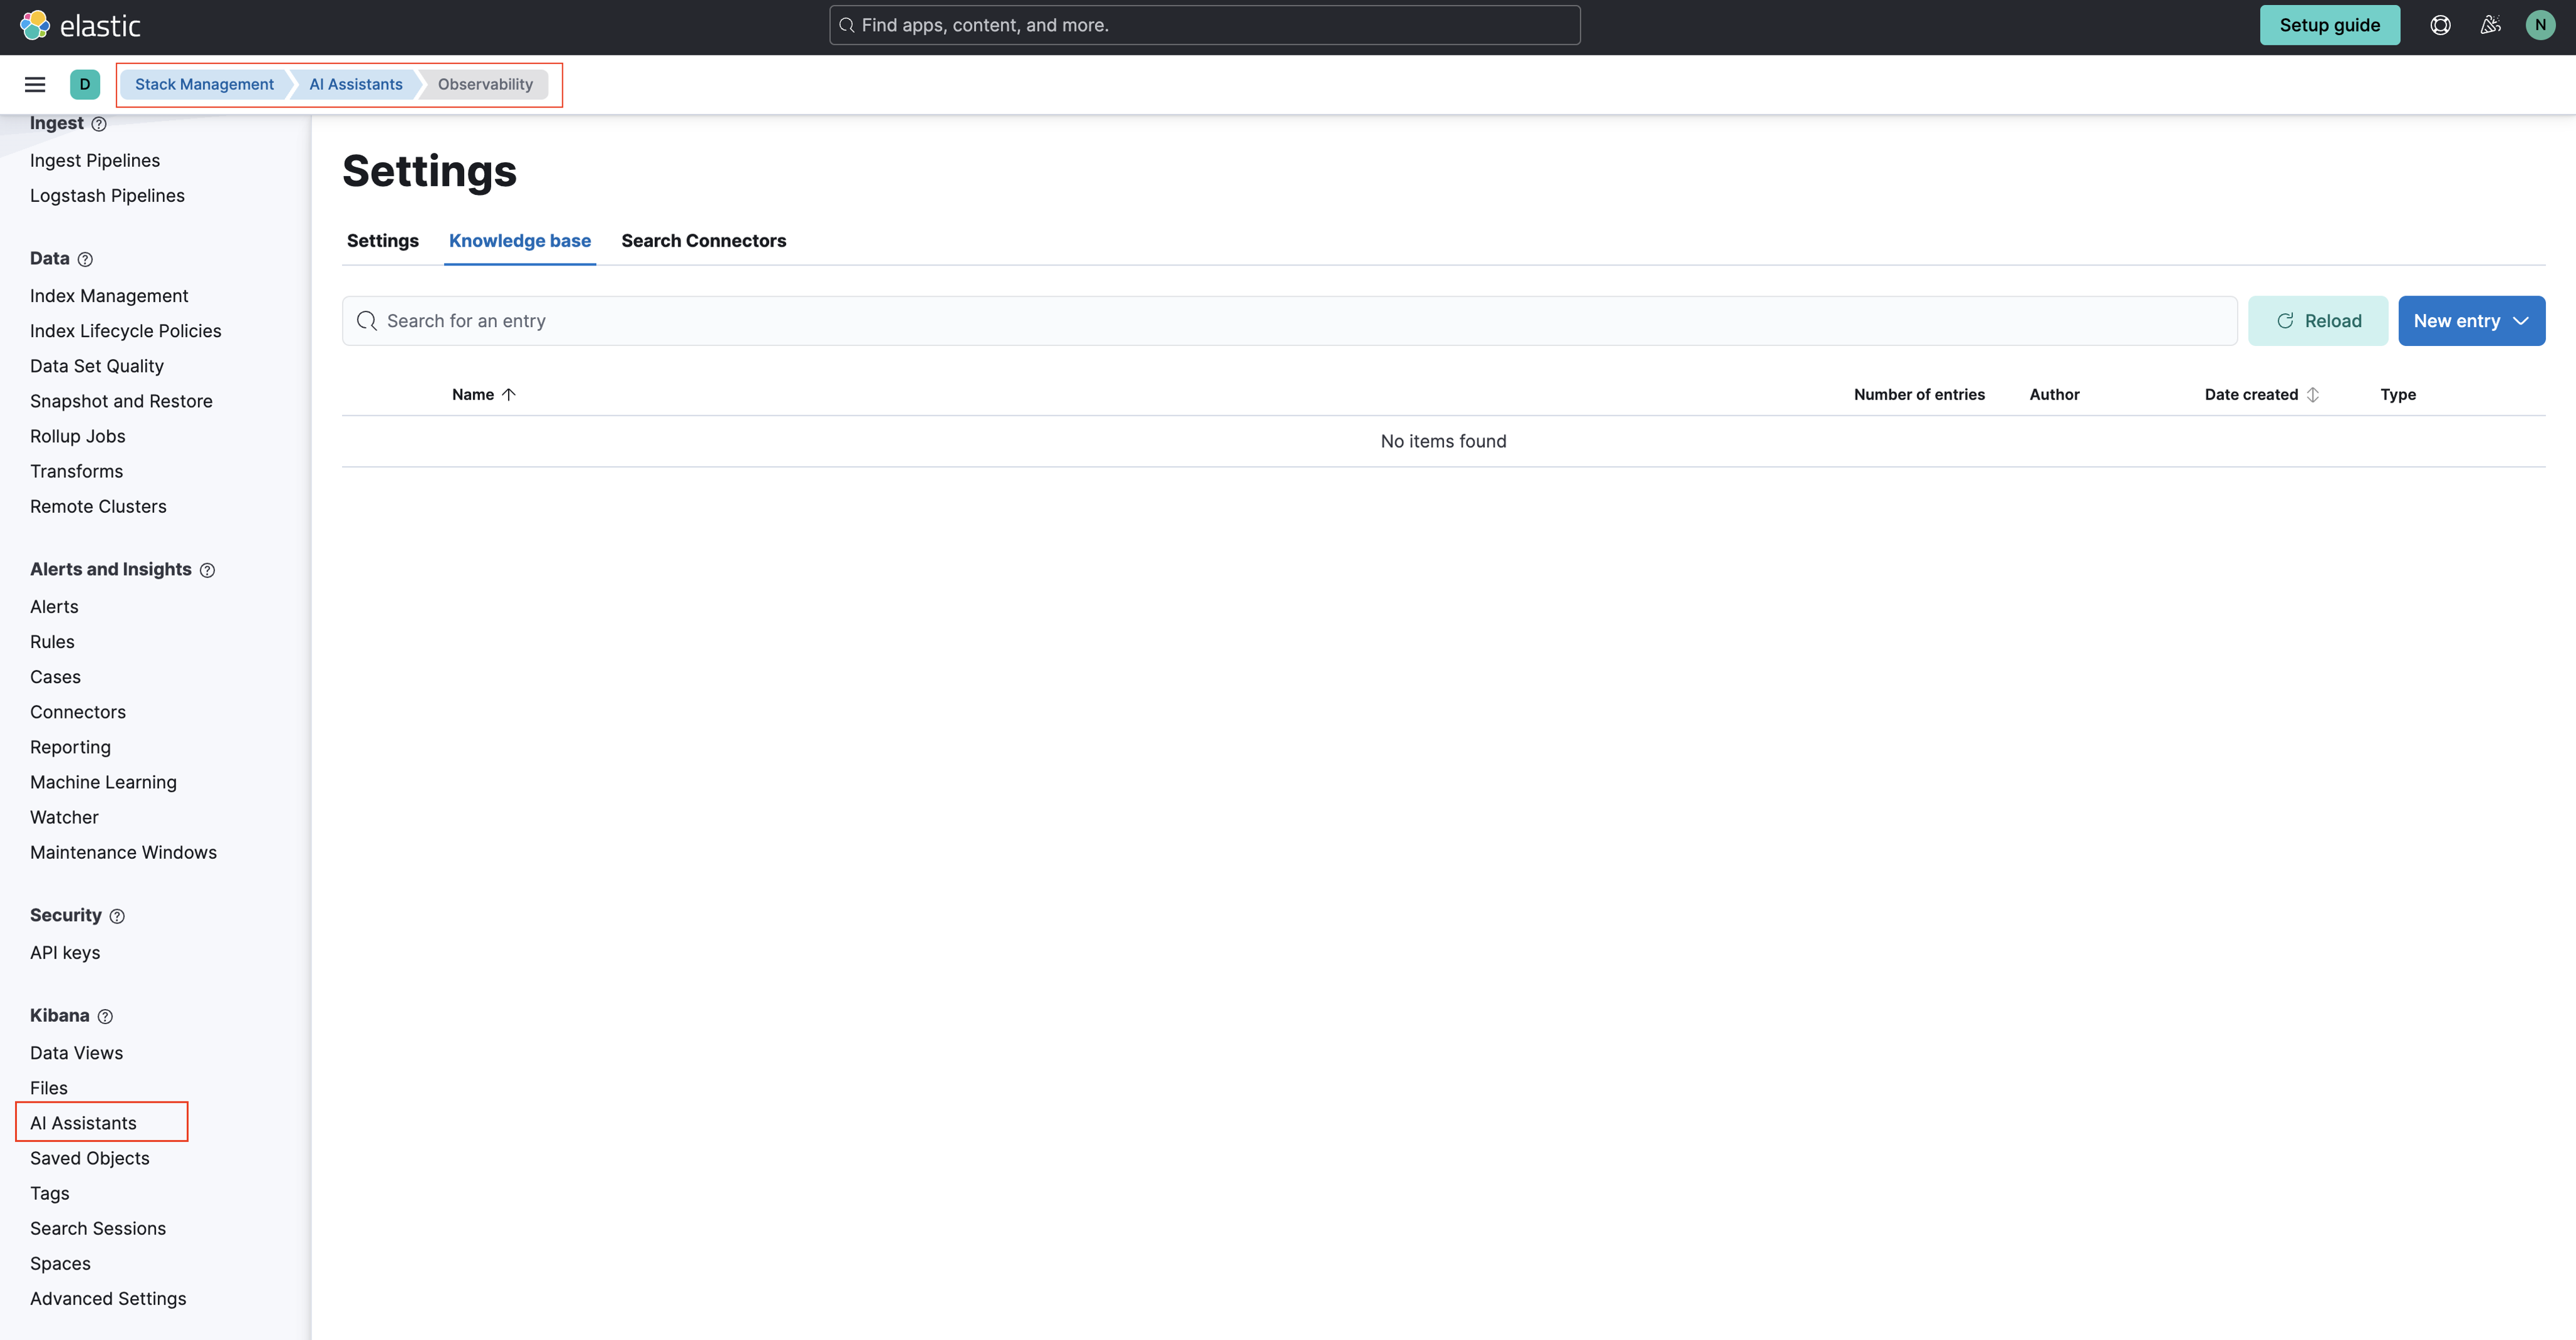Open the user profile avatar 'N'
2576x1340 pixels.
pos(2540,25)
